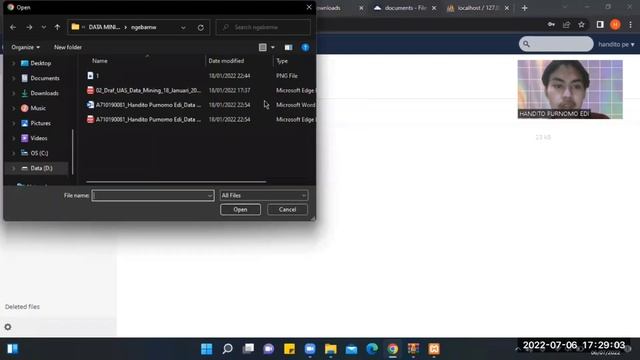Go back in the Open dialog
The width and height of the screenshot is (640, 360).
13,27
